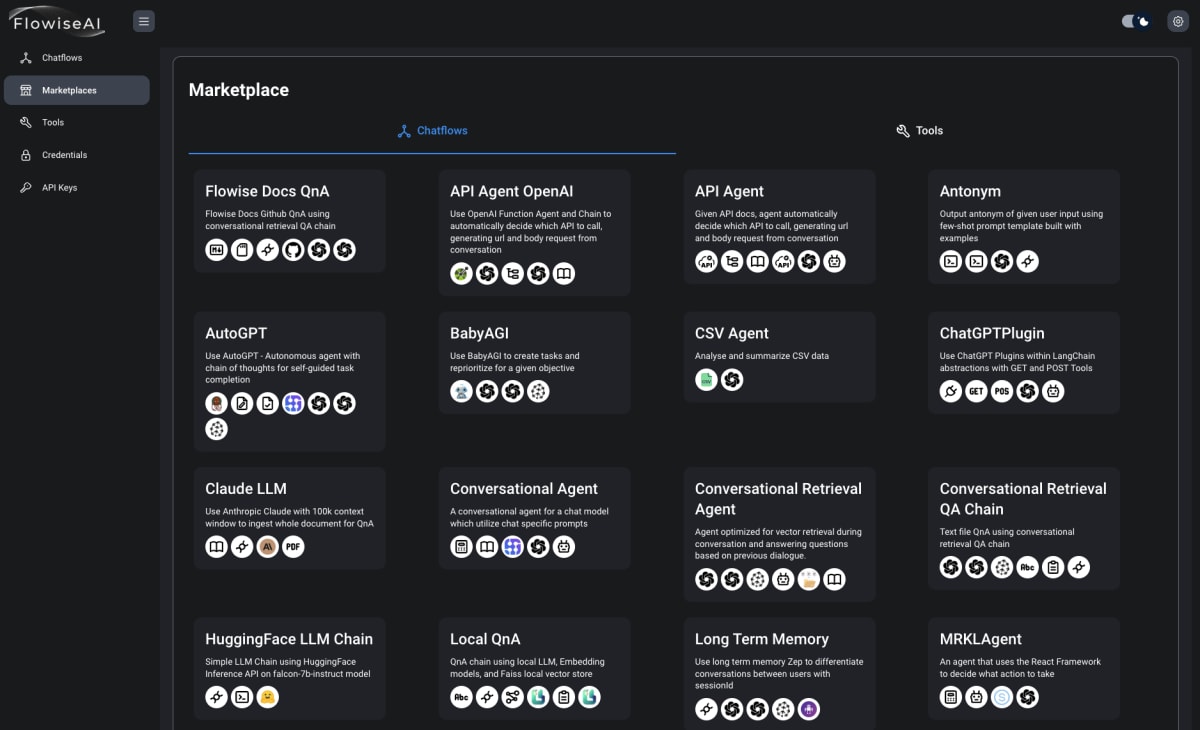Click the FlowiseAI logo
1200x730 pixels.
[x=58, y=21]
